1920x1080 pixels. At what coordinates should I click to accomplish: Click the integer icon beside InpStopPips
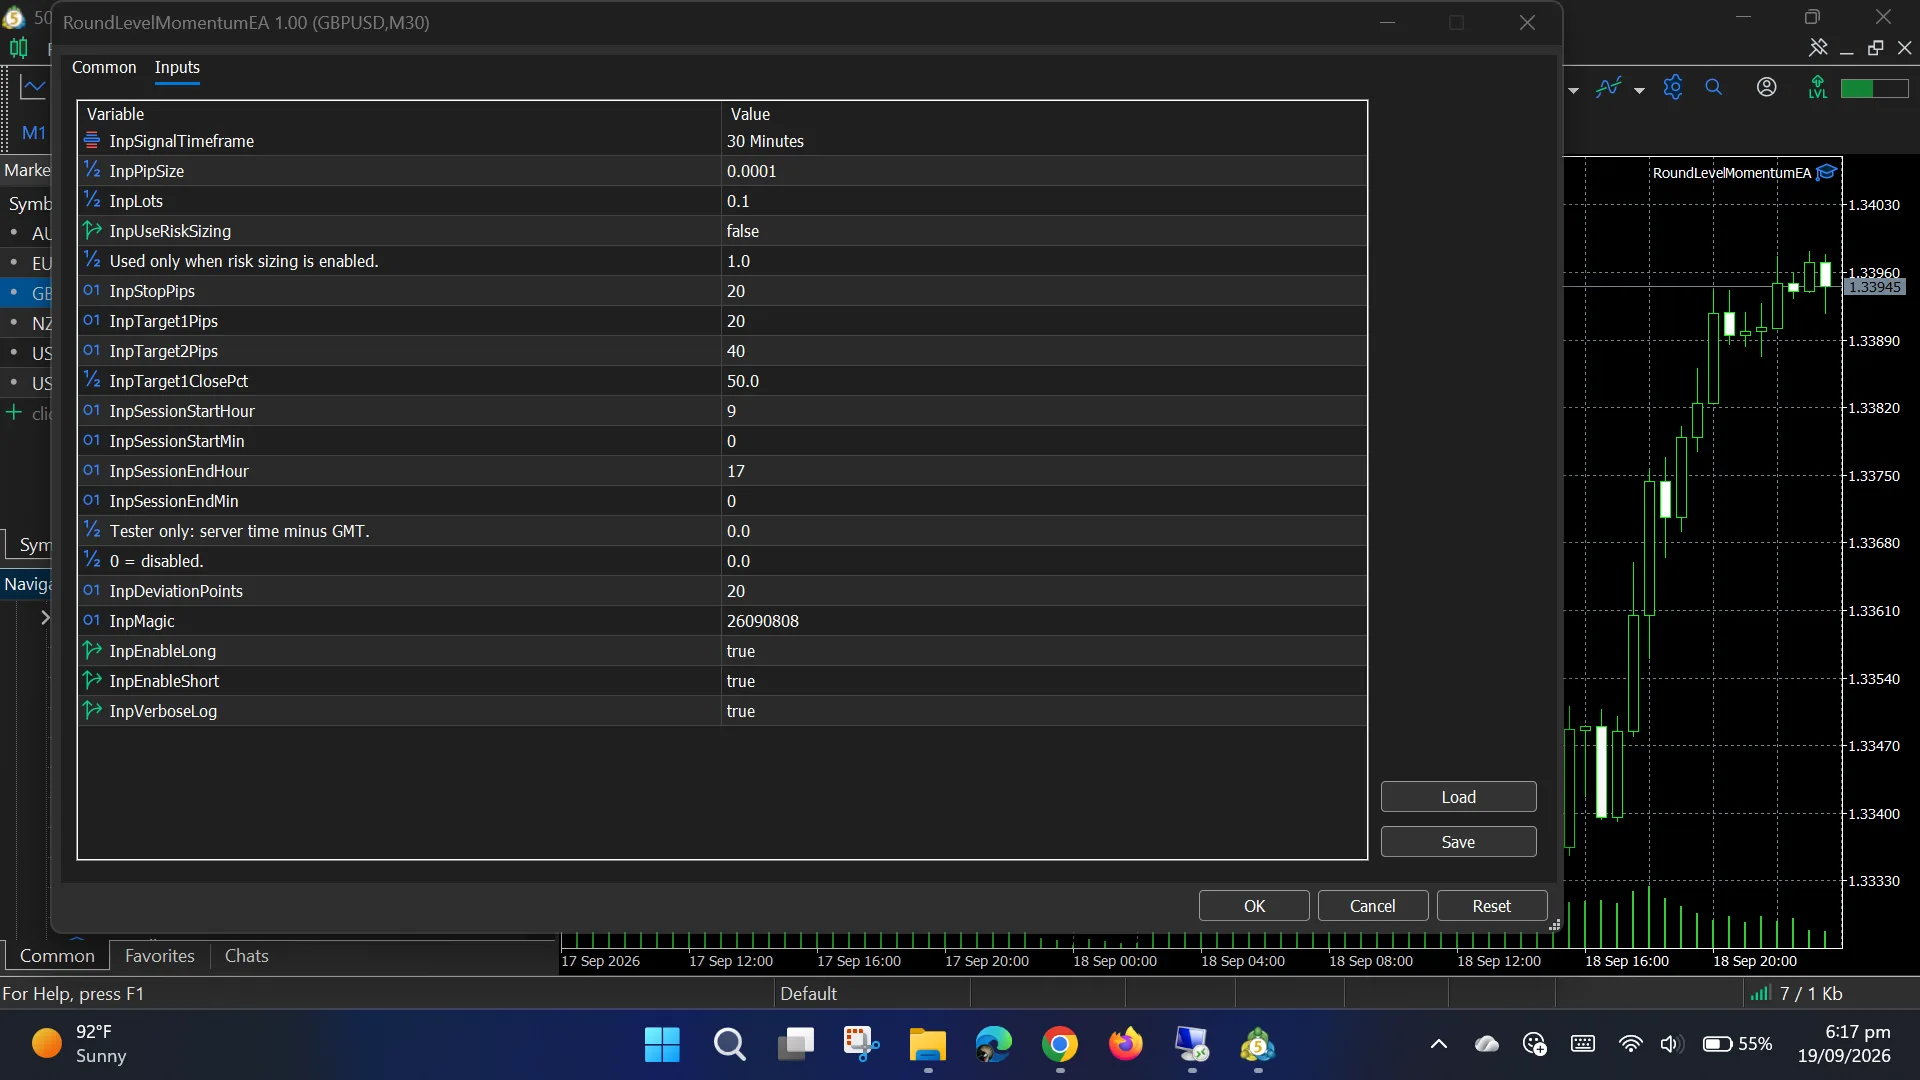[92, 290]
